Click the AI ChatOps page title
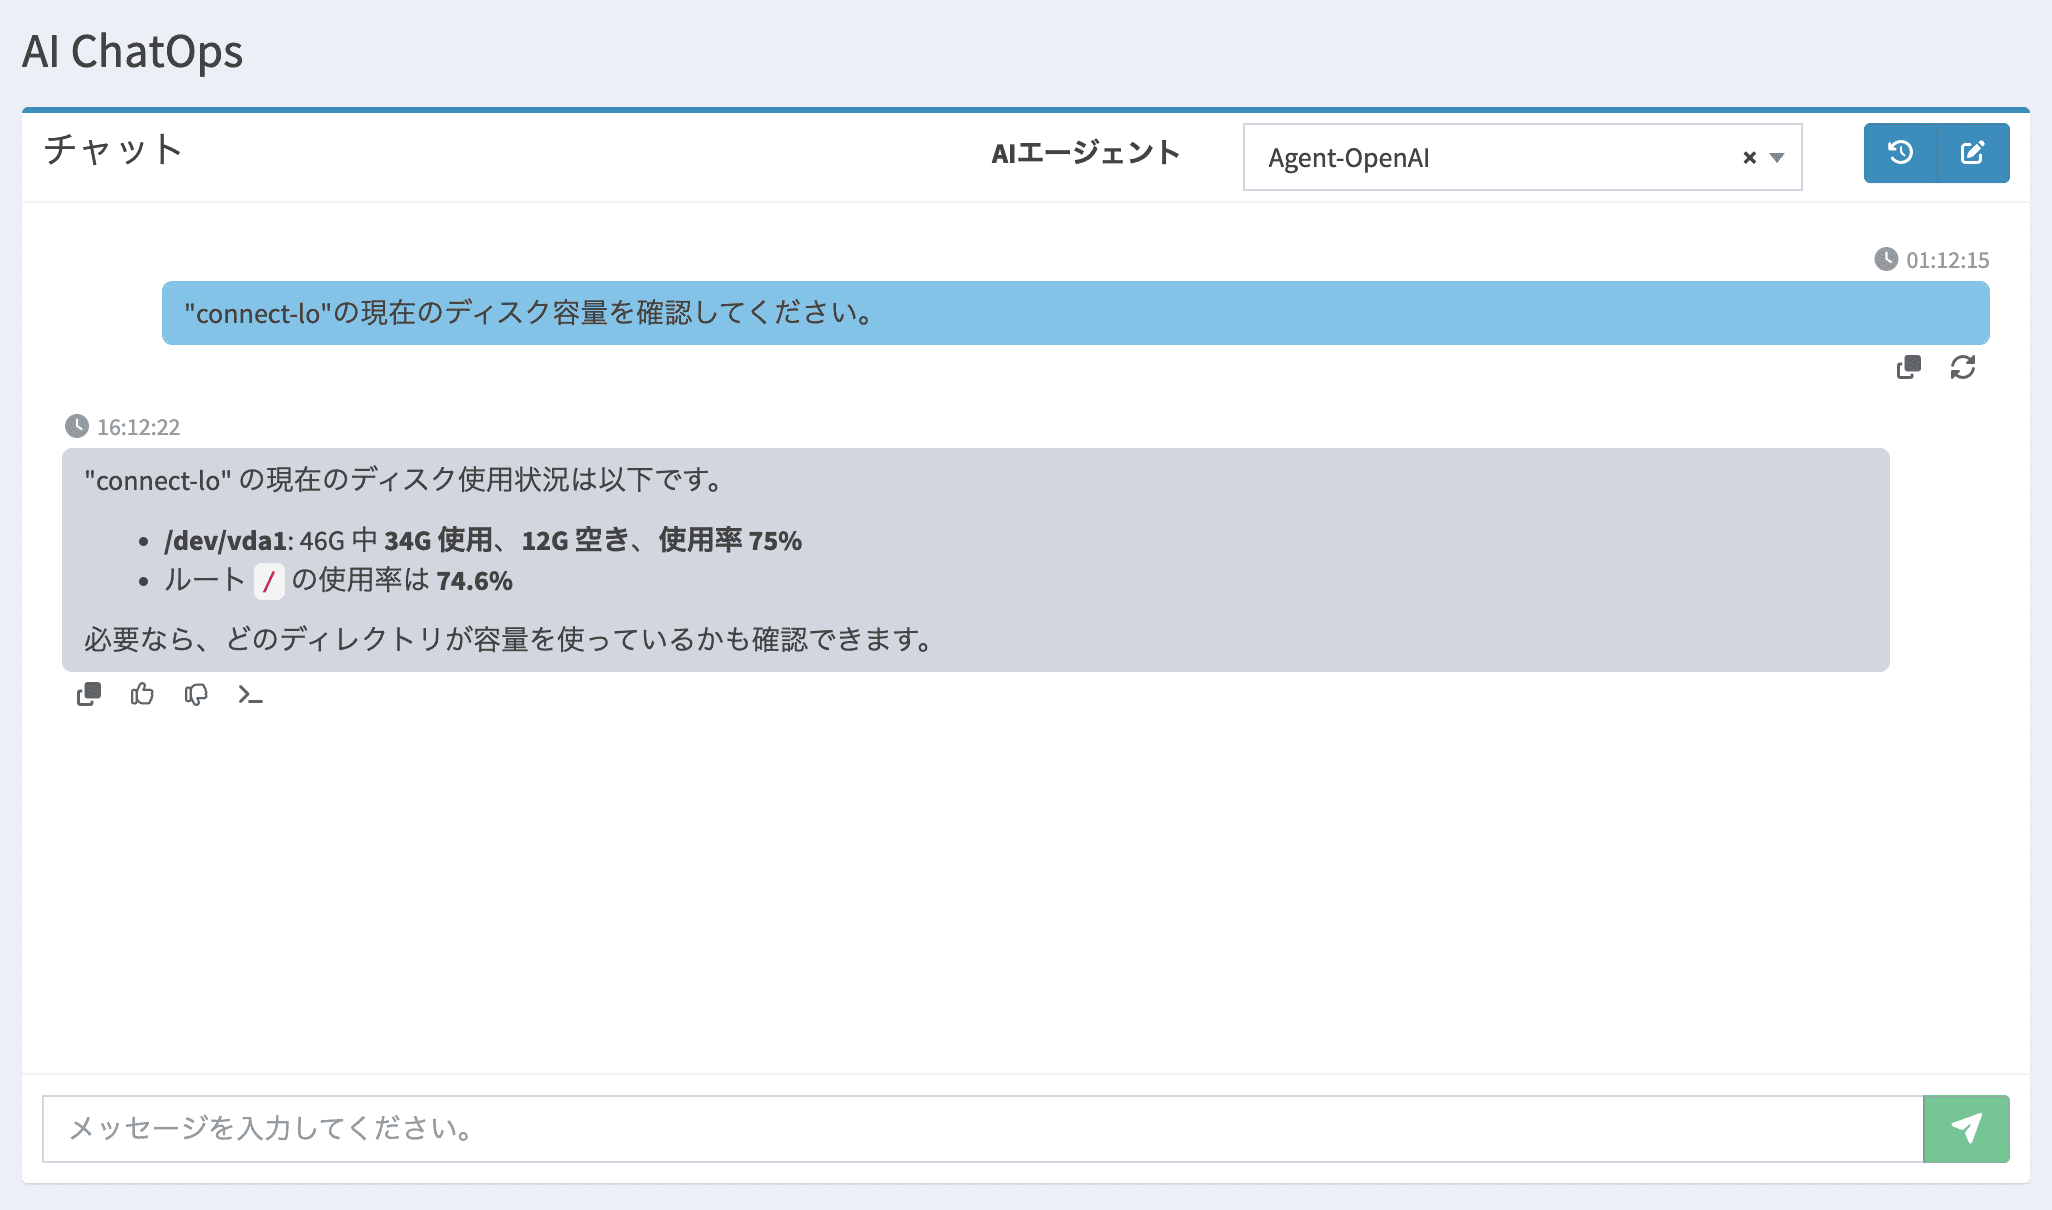 (132, 51)
